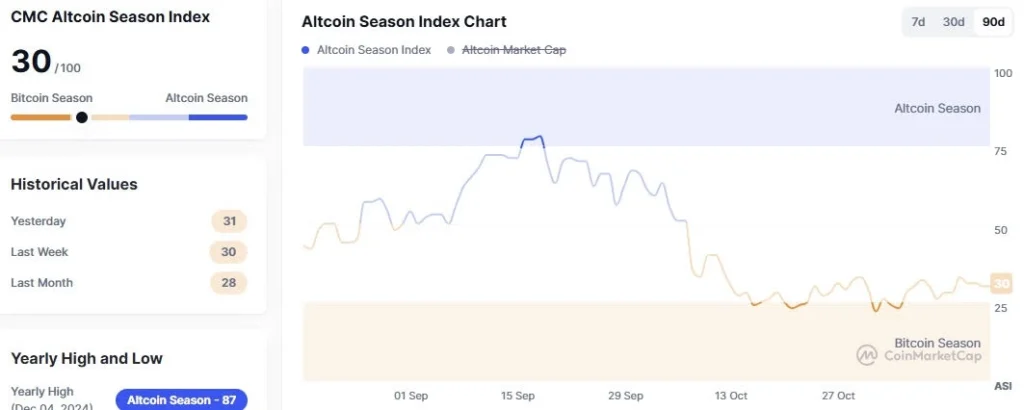Click the Last Week value badge 30
The height and width of the screenshot is (410, 1024).
(229, 252)
